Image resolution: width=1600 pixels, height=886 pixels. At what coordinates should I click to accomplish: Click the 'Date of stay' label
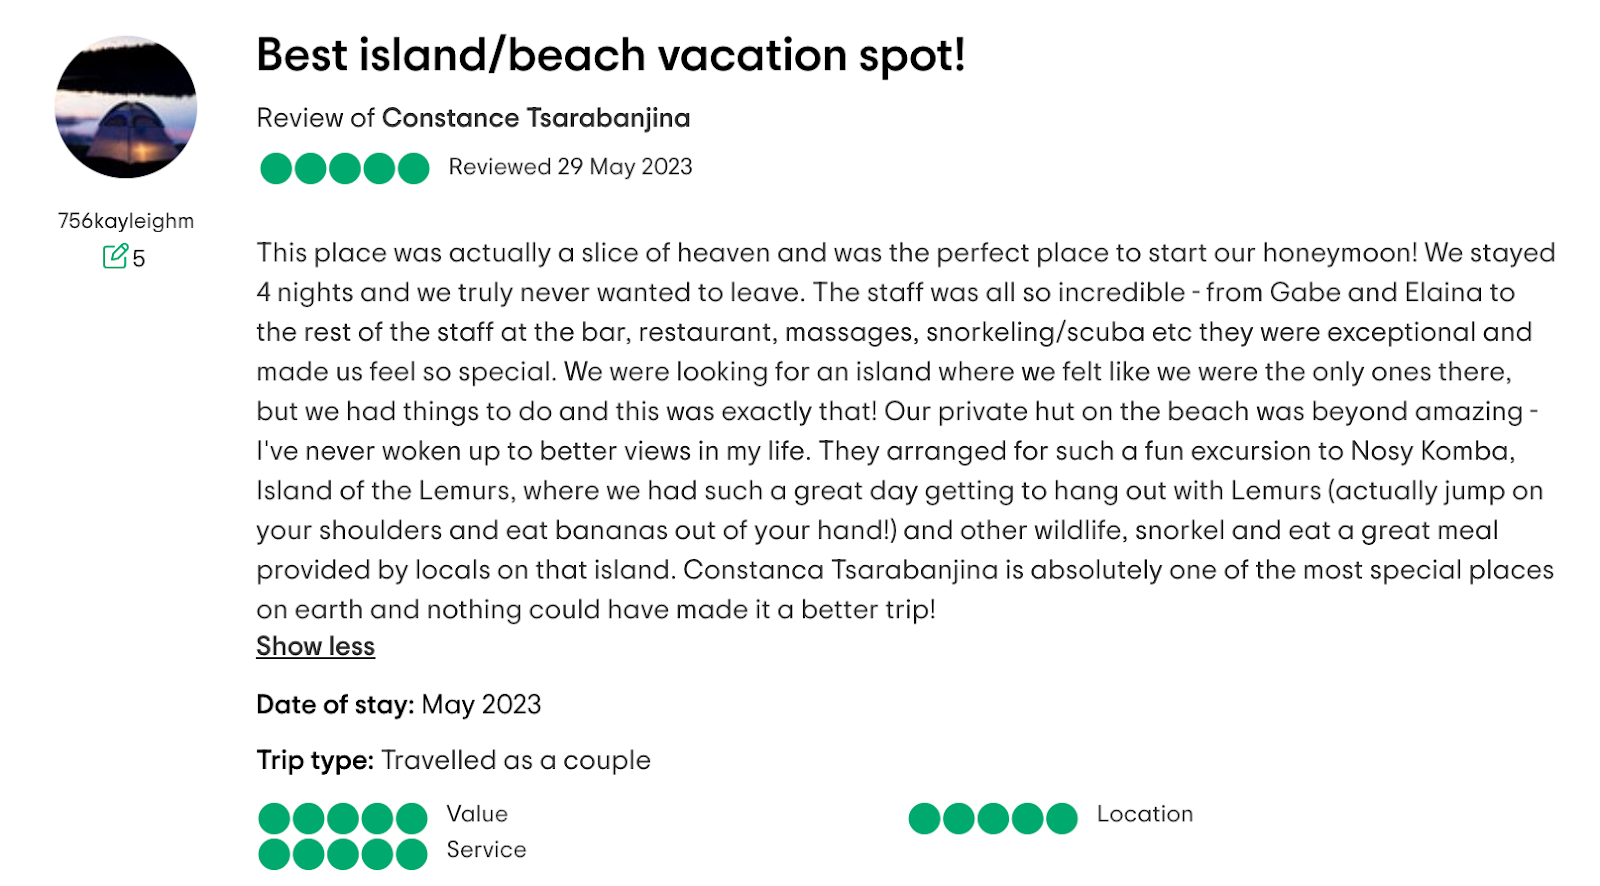(335, 705)
